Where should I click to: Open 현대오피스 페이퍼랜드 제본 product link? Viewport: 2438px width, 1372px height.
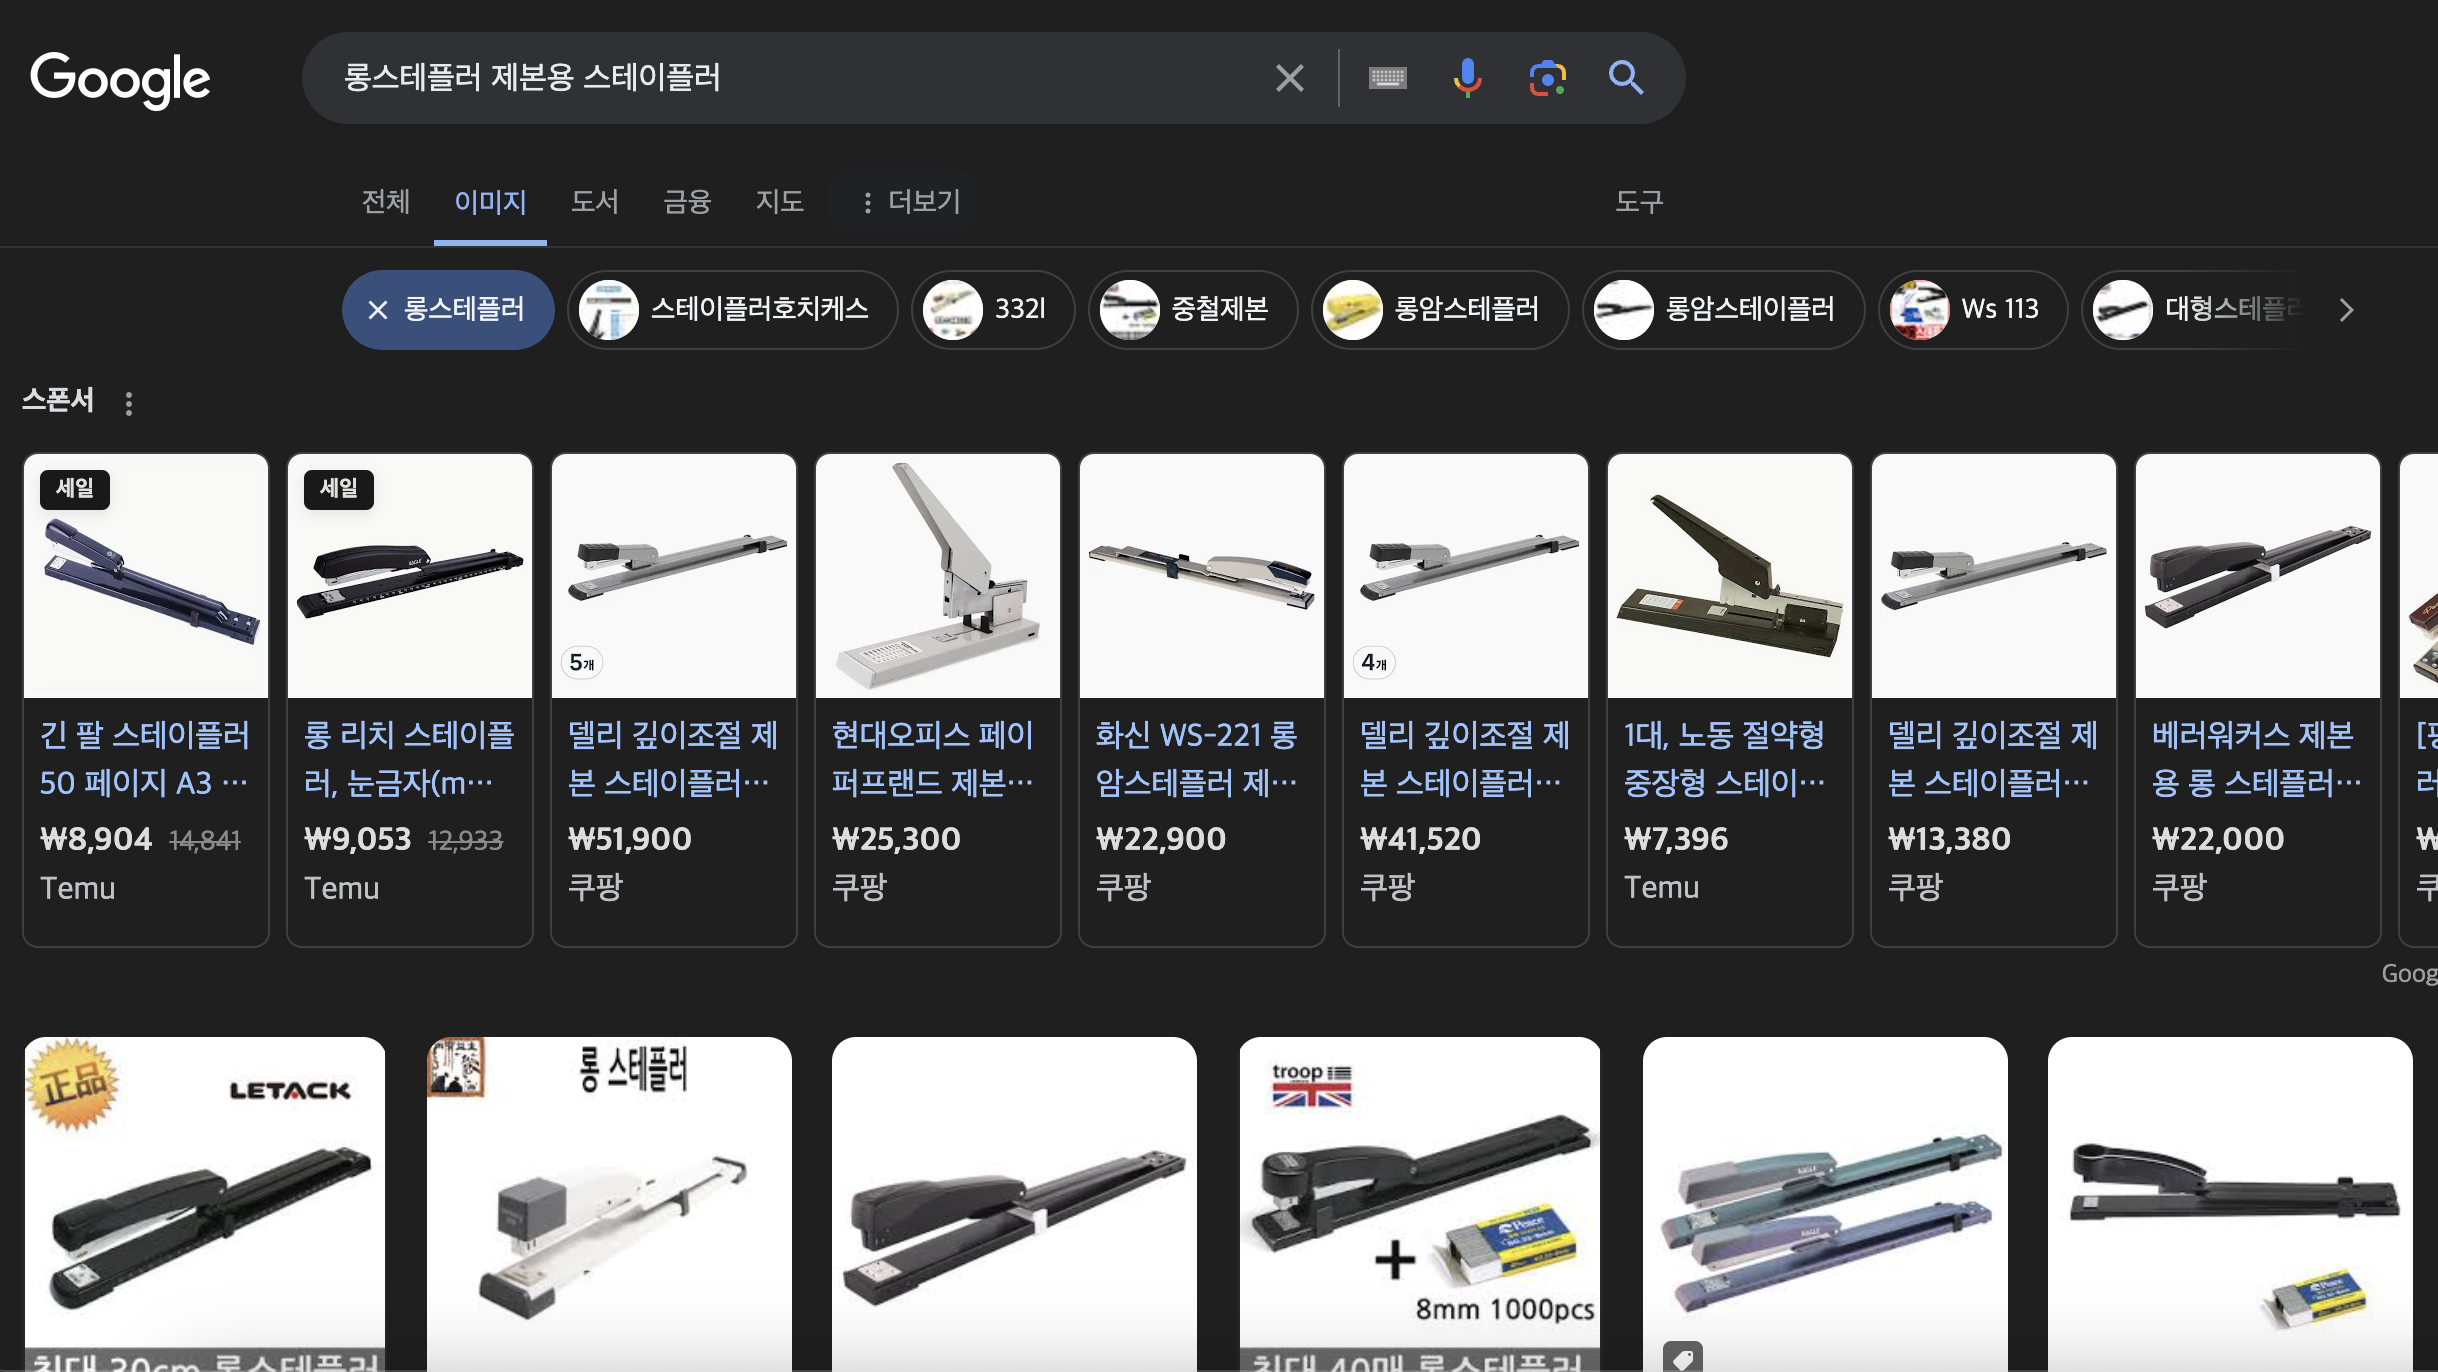[934, 759]
